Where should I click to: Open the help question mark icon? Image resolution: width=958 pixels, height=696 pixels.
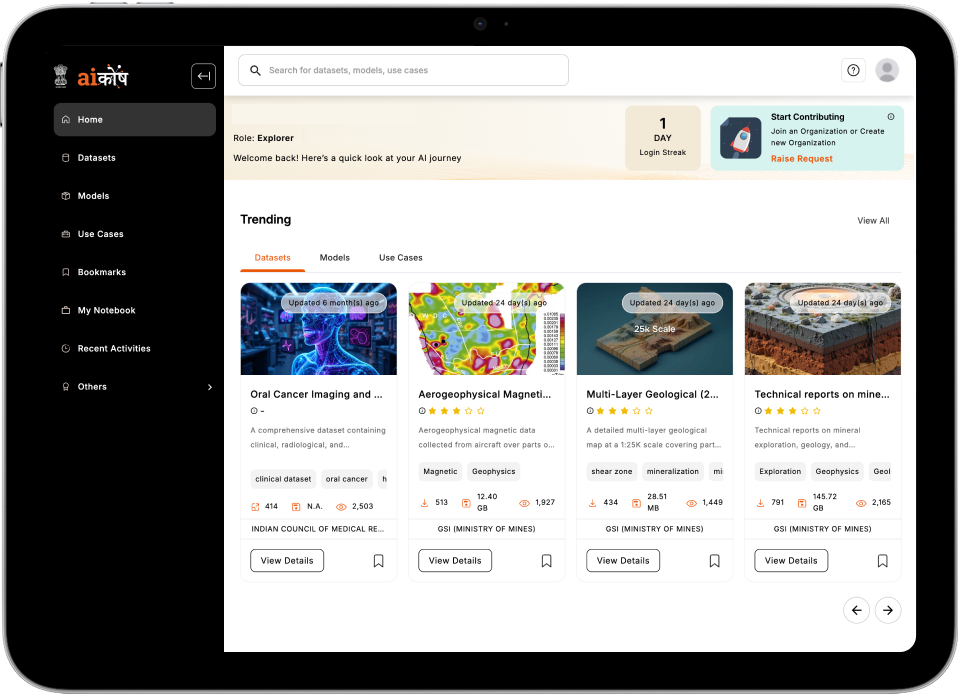[x=853, y=70]
